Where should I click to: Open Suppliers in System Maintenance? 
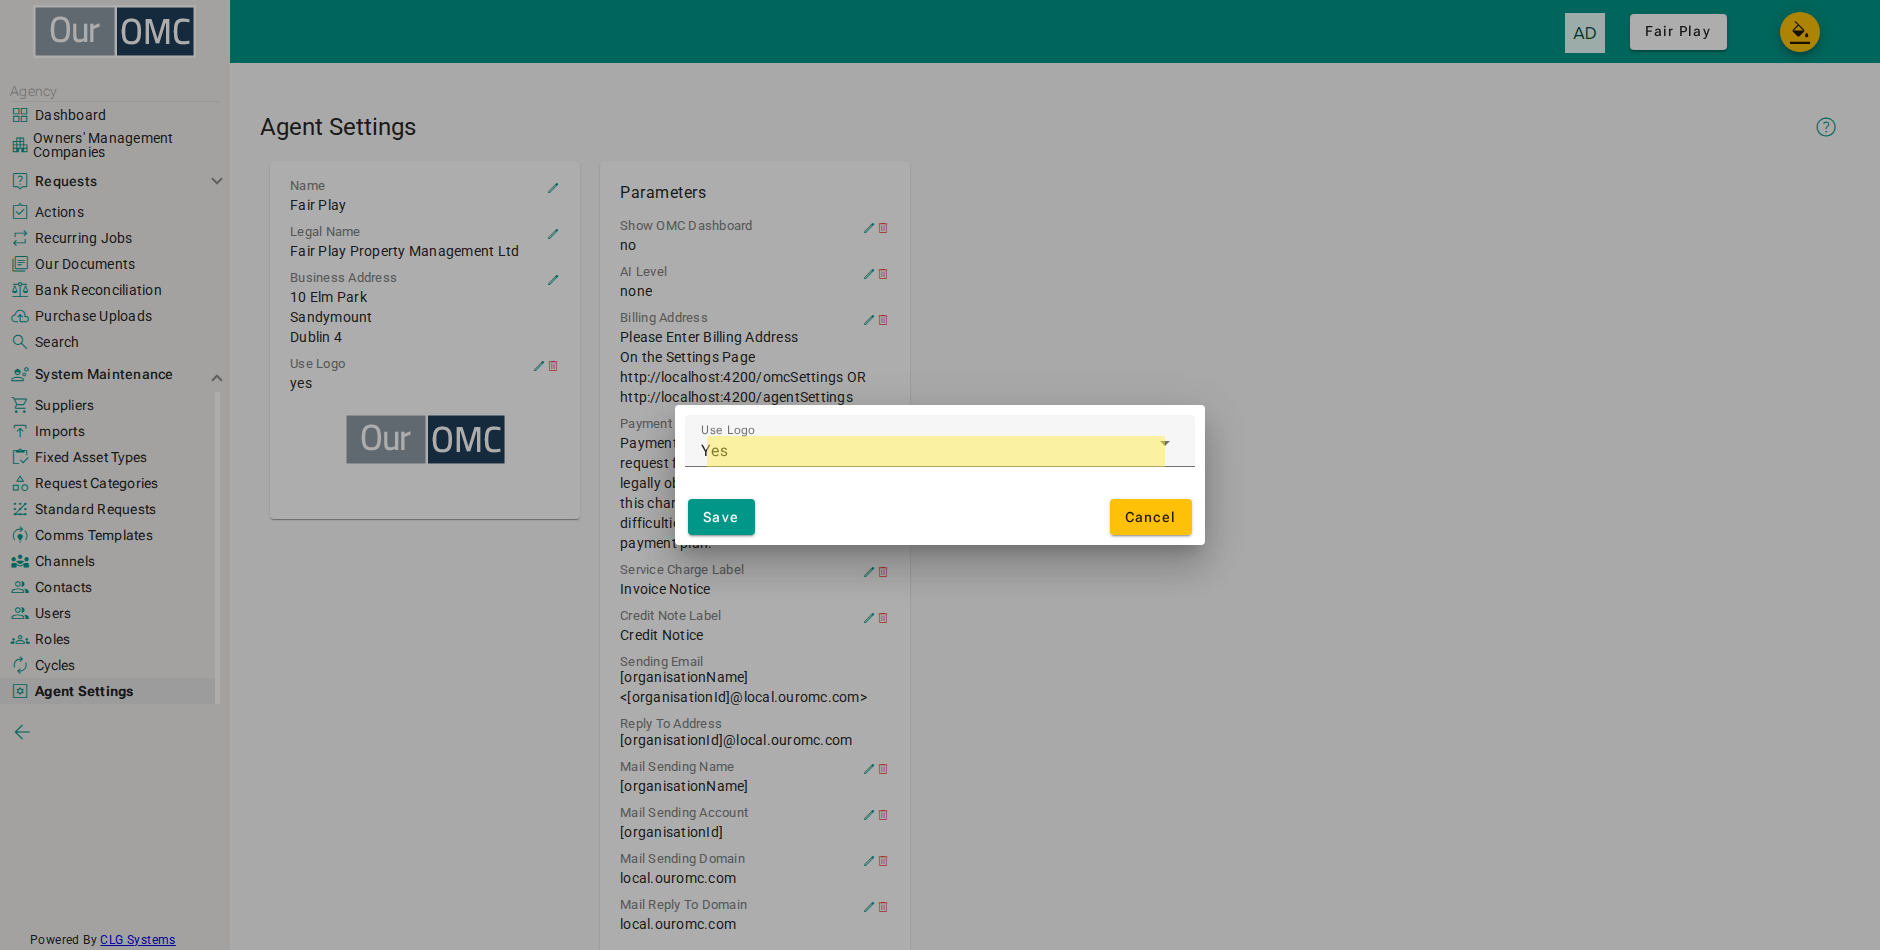pos(64,405)
